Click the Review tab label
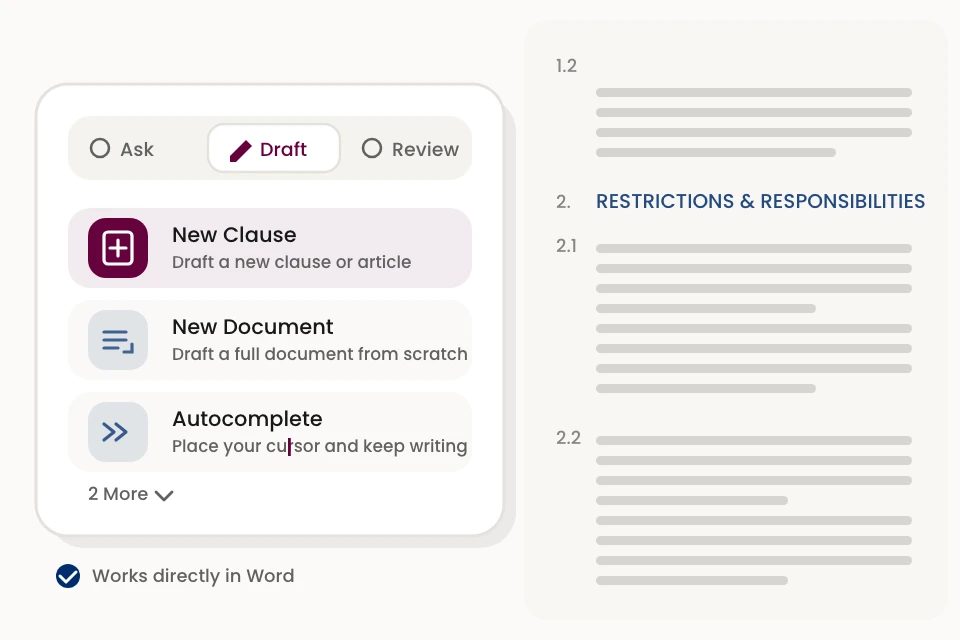The image size is (960, 640). (x=426, y=149)
